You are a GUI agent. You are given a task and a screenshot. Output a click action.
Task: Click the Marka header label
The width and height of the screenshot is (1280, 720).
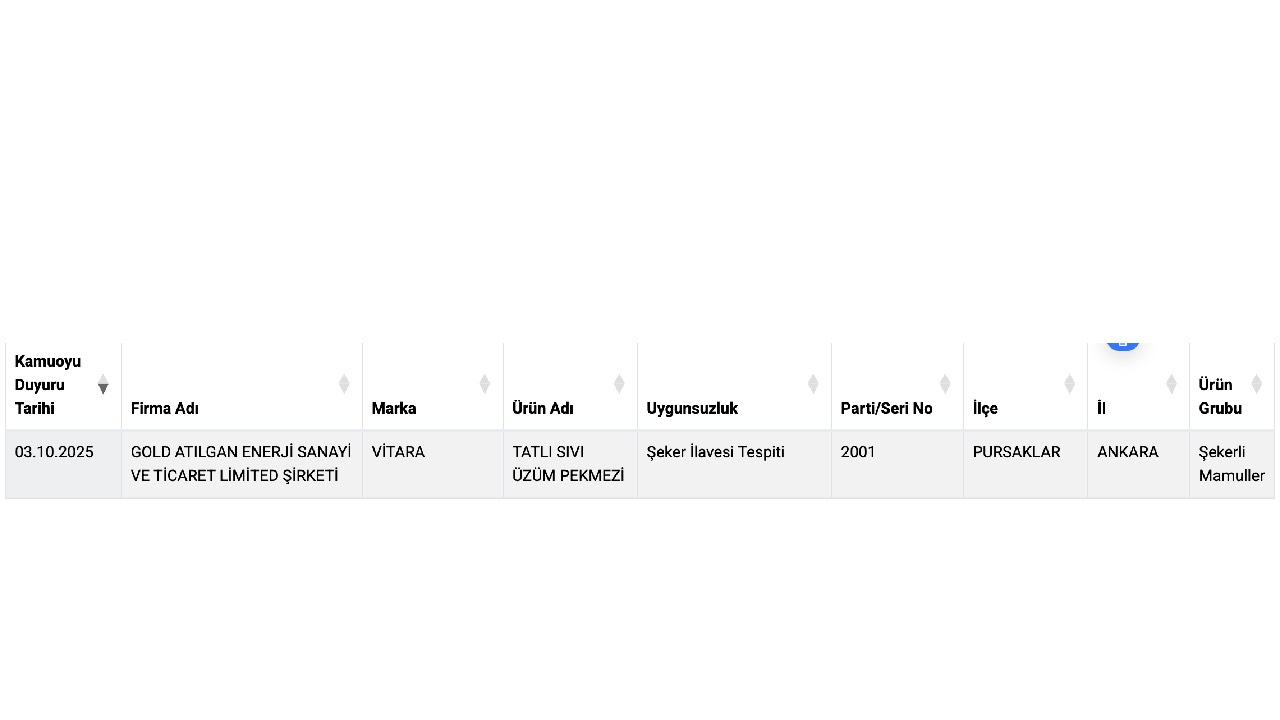point(394,408)
